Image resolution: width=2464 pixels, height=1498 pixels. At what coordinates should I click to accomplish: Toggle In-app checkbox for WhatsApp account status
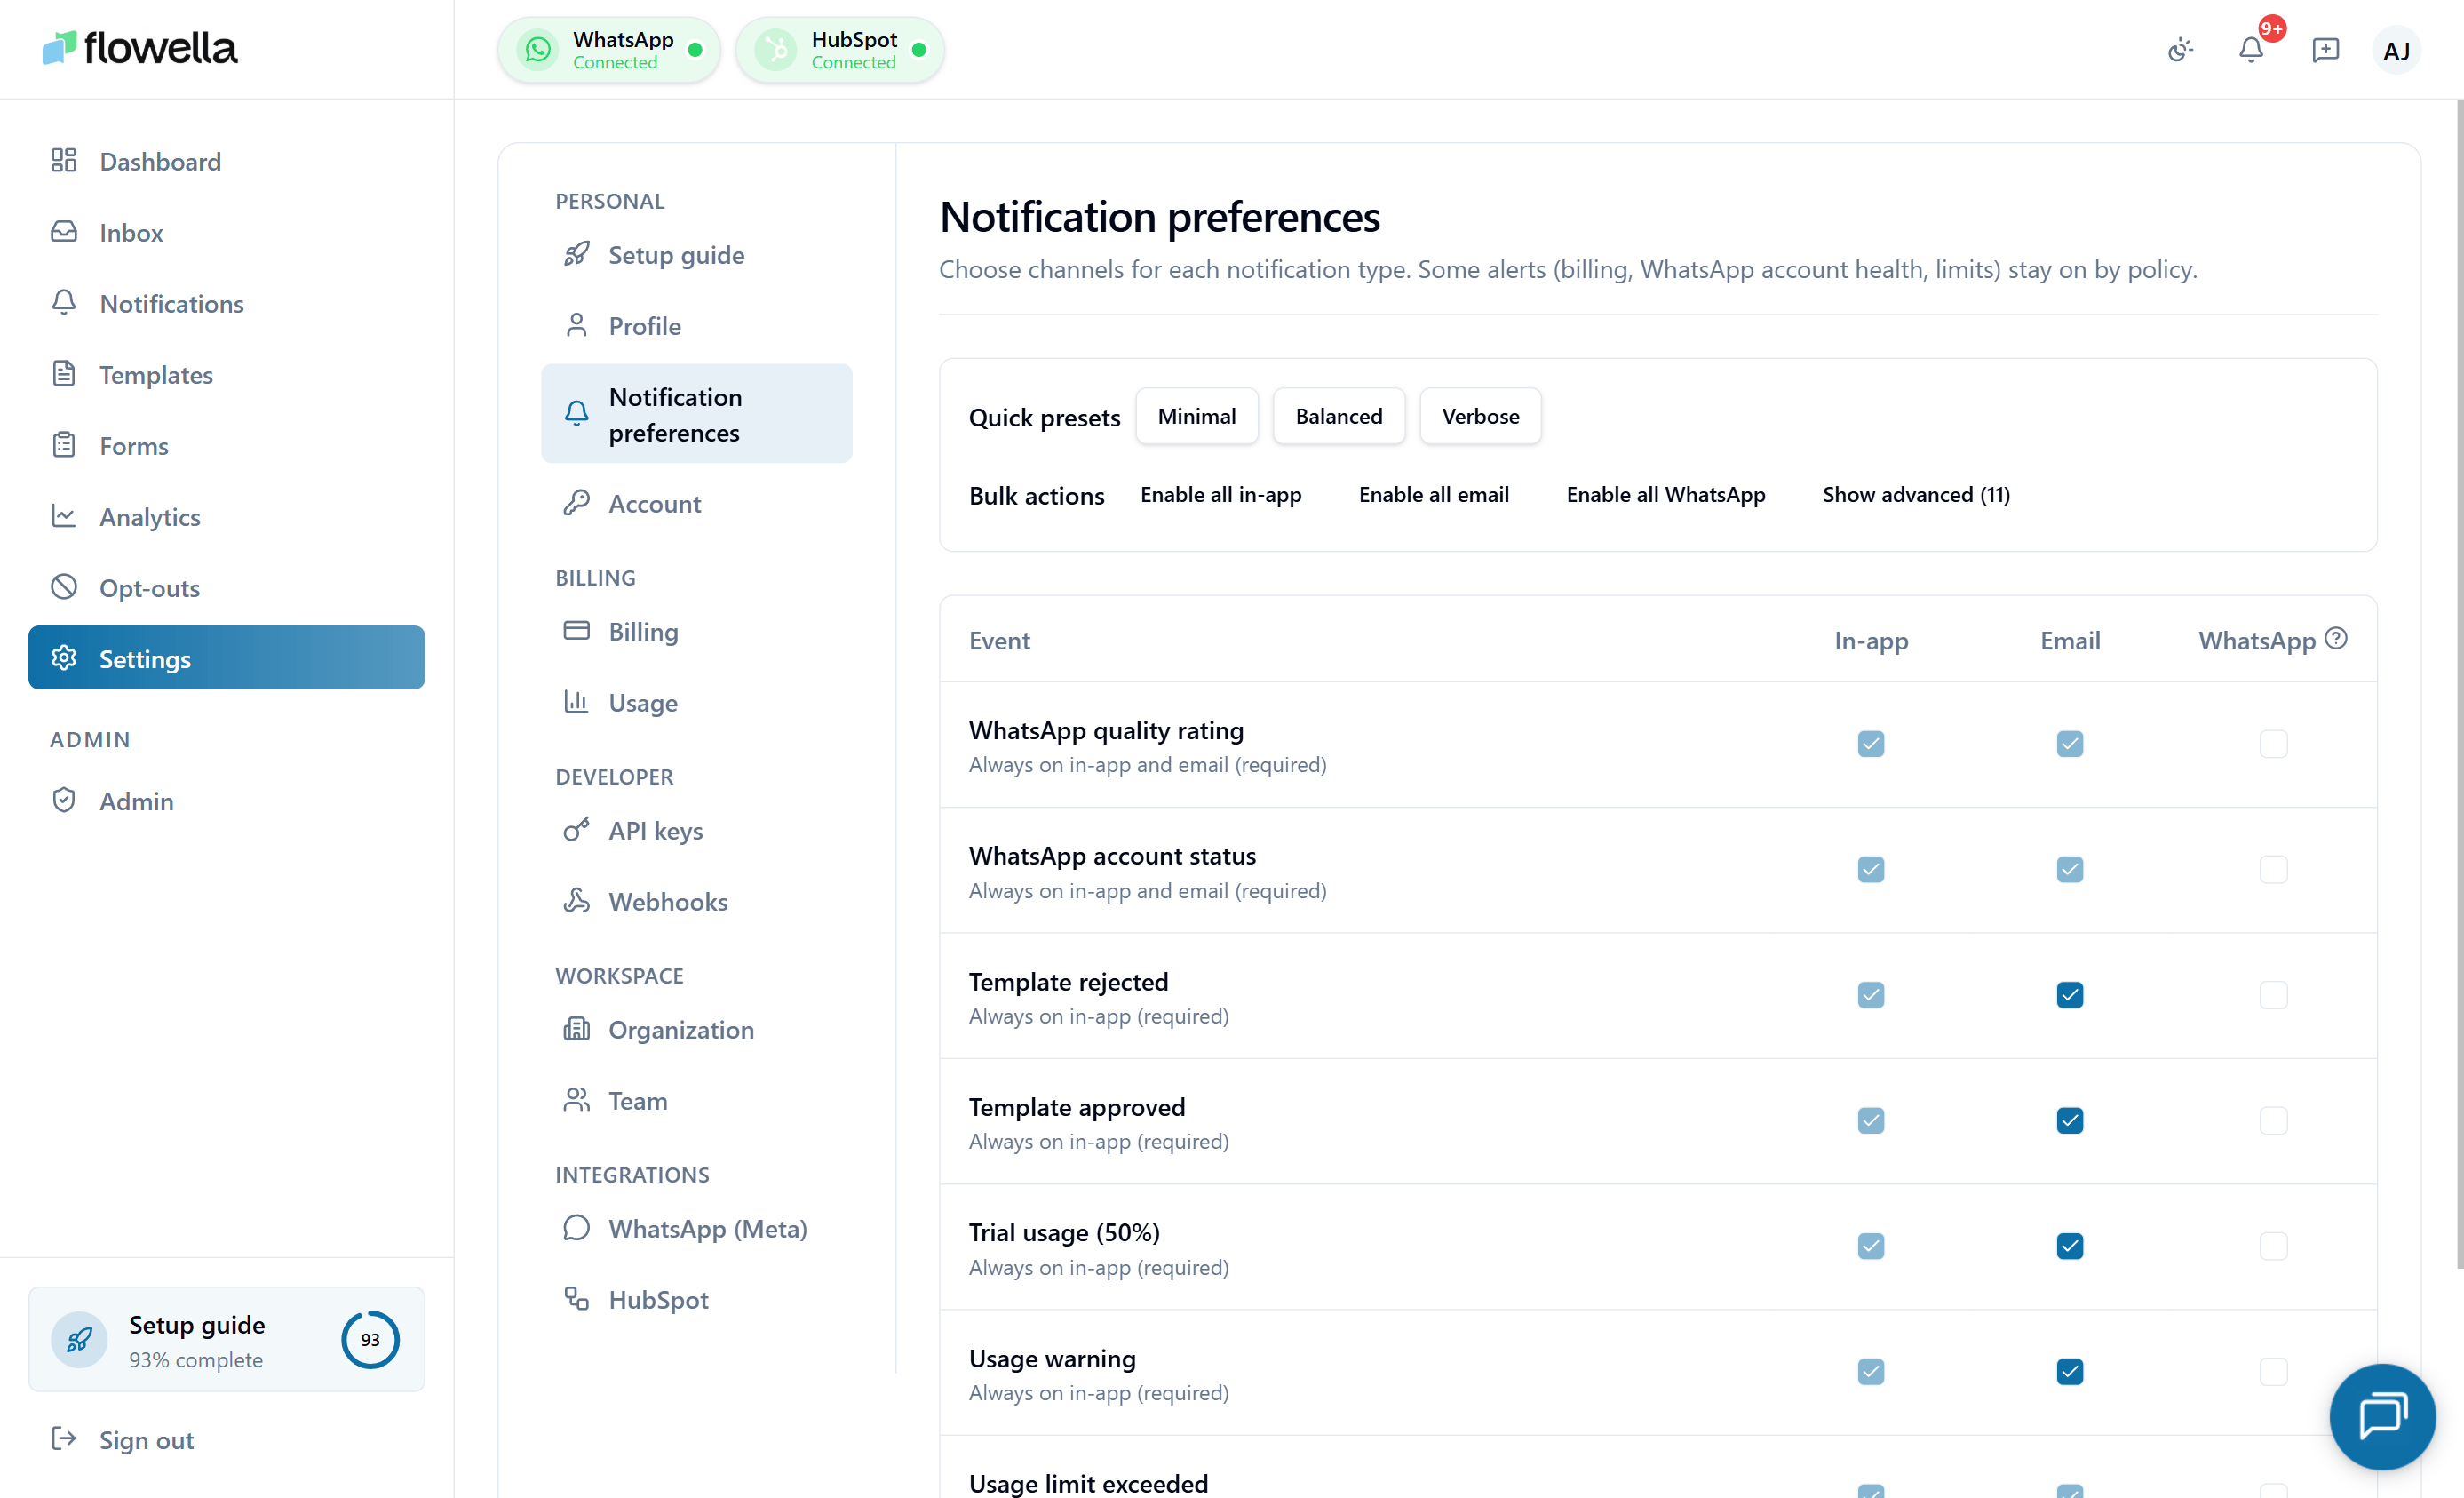coord(1871,869)
